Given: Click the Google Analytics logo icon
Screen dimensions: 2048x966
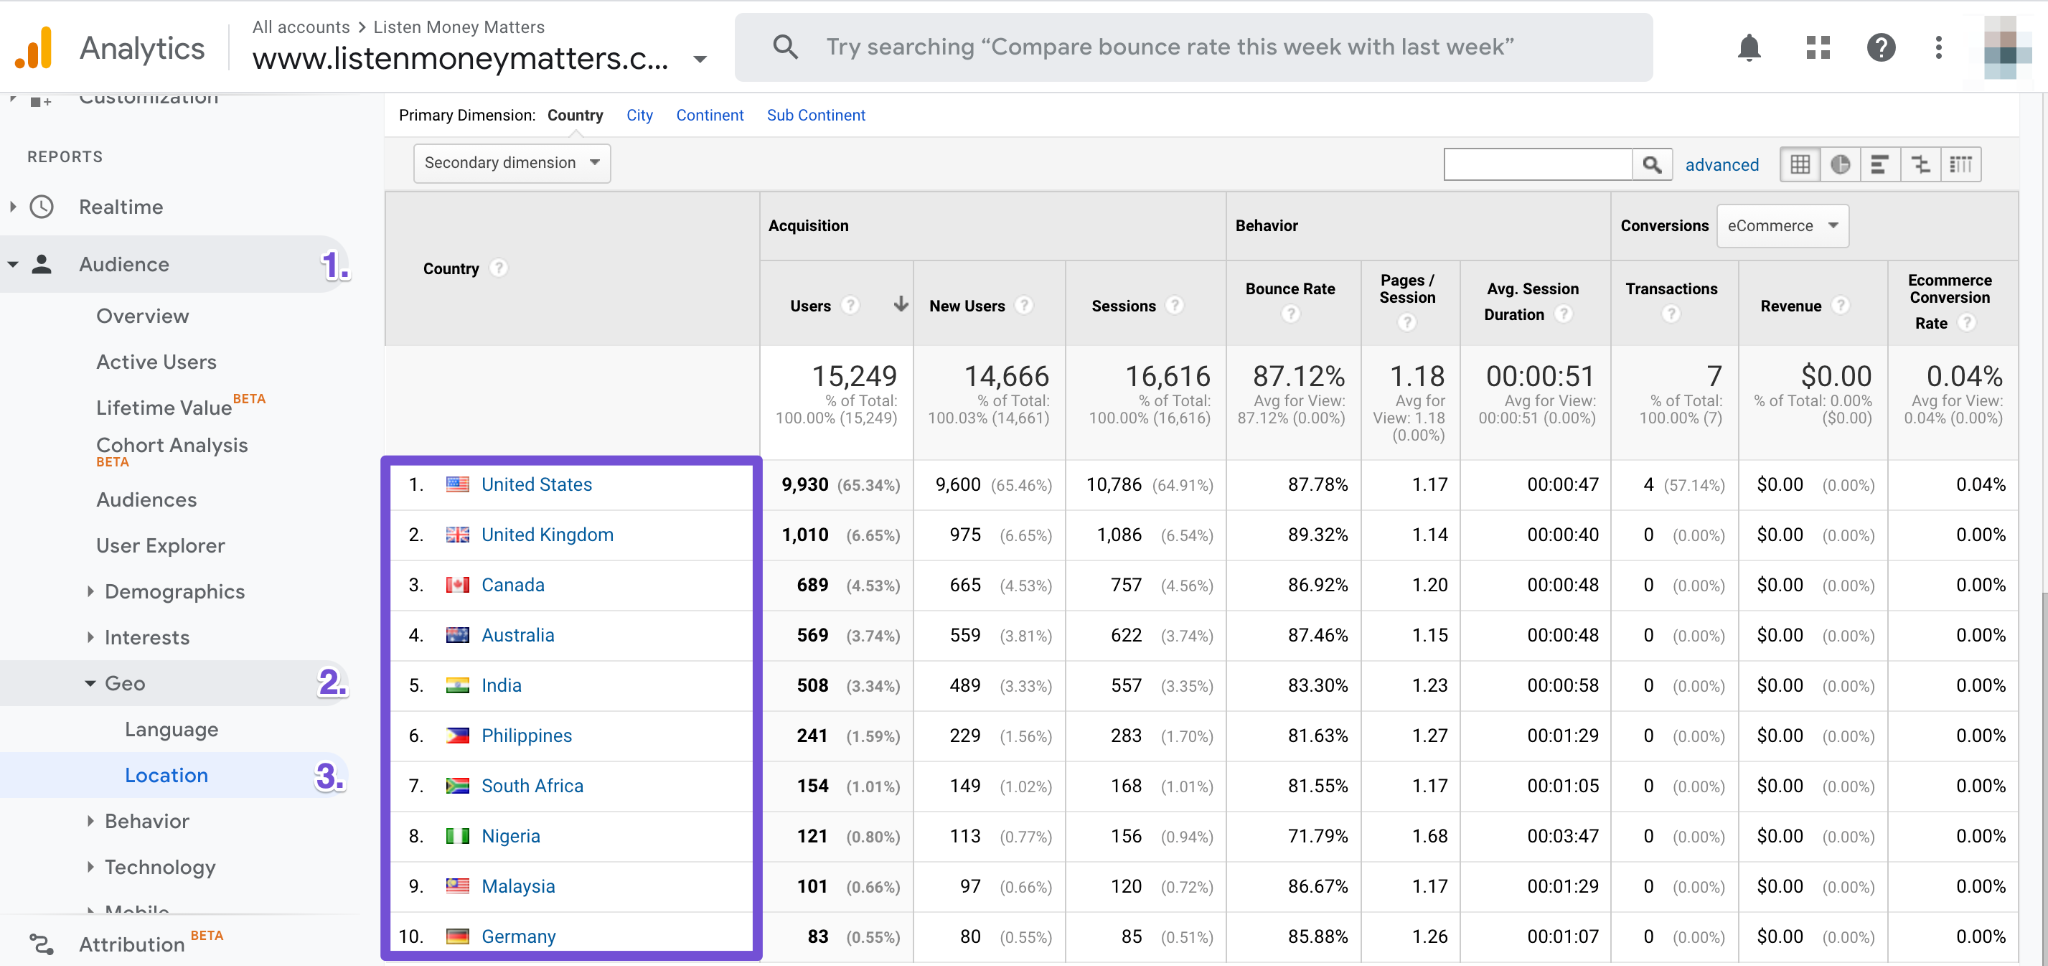Looking at the screenshot, I should [34, 47].
